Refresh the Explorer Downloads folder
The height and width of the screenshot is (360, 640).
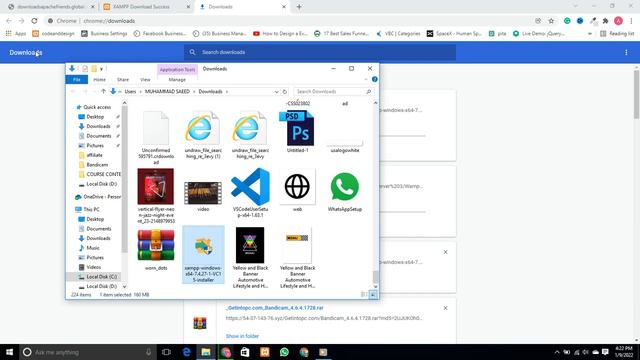(x=285, y=91)
